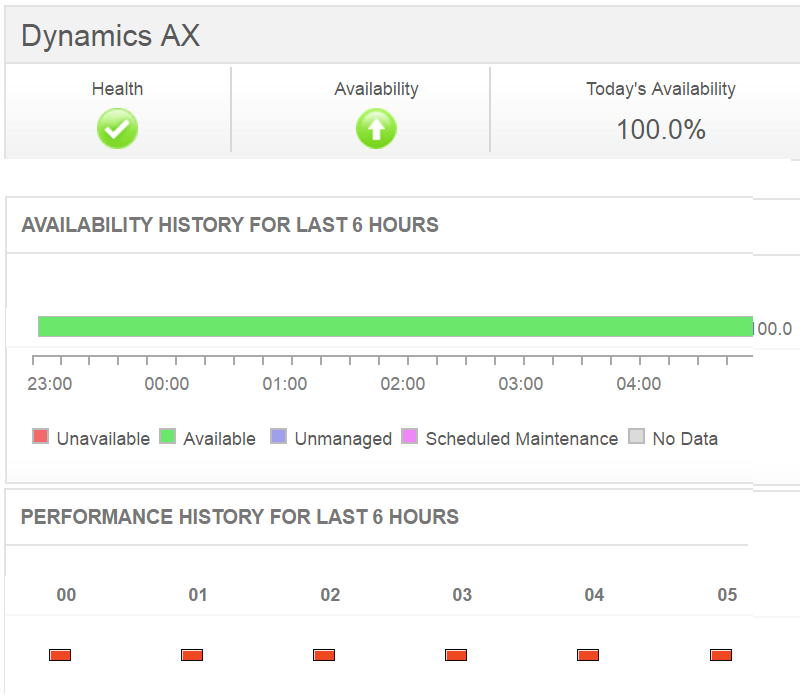
Task: Click the green availability history bar
Action: [395, 327]
